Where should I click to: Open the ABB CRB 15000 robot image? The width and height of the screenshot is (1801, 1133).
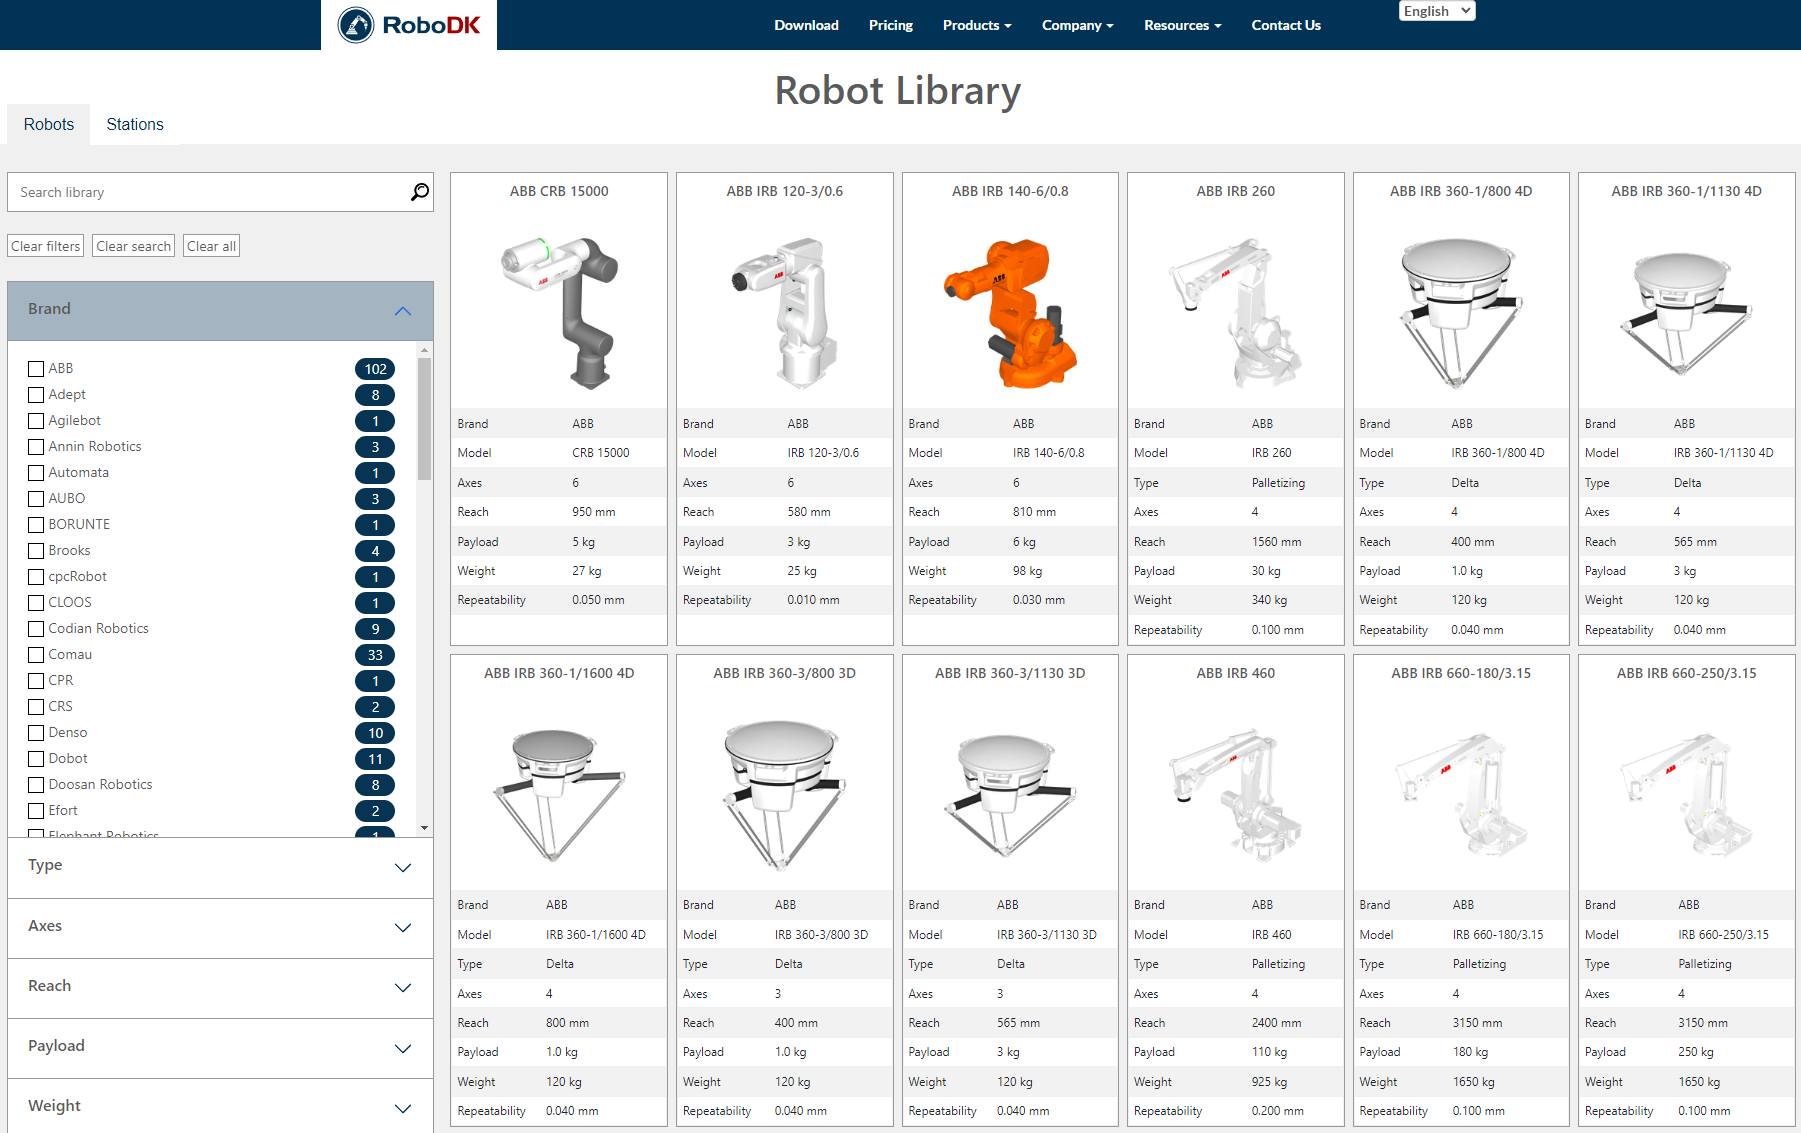(x=559, y=312)
